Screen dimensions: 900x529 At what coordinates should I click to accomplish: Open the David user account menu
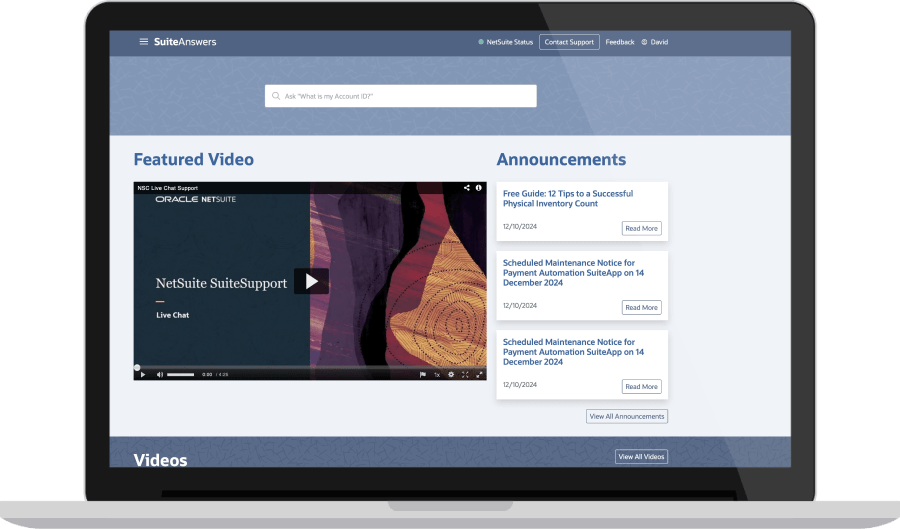655,42
